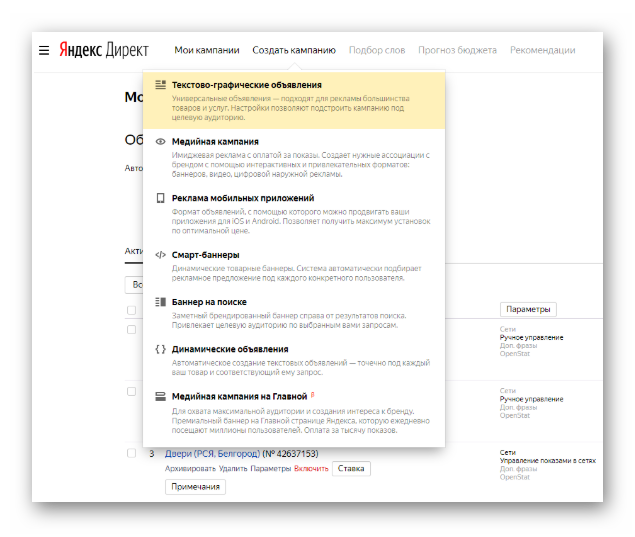
Task: Click the Параметры button in table header
Action: click(x=528, y=309)
